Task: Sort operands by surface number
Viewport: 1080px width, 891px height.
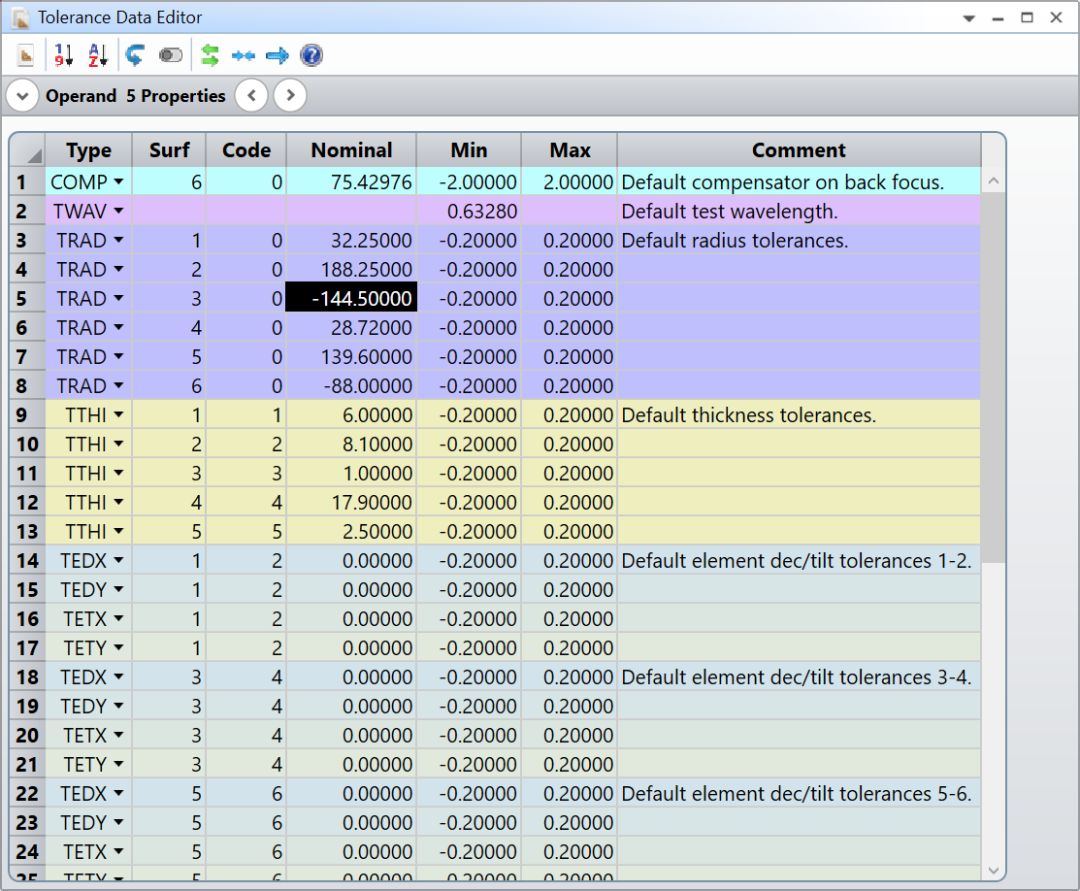Action: [64, 56]
